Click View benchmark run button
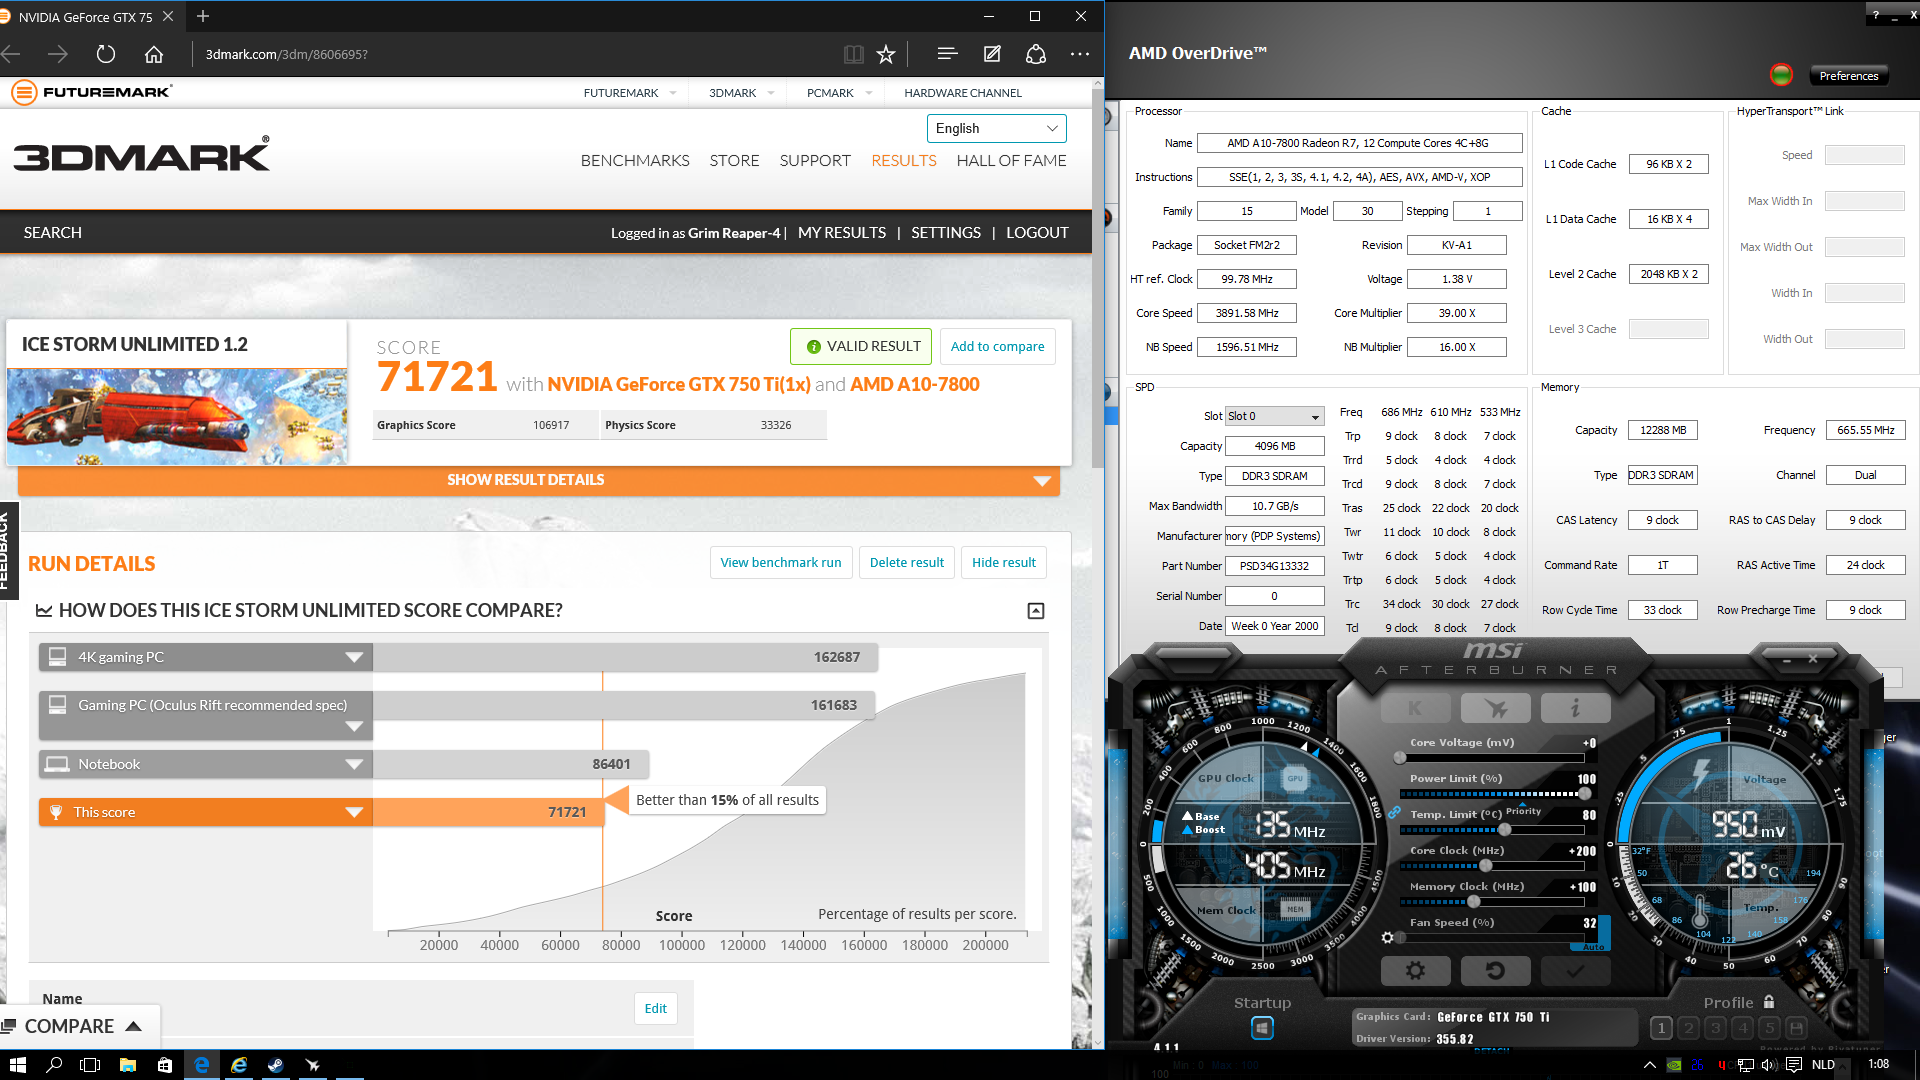Viewport: 1920px width, 1080px height. tap(781, 562)
